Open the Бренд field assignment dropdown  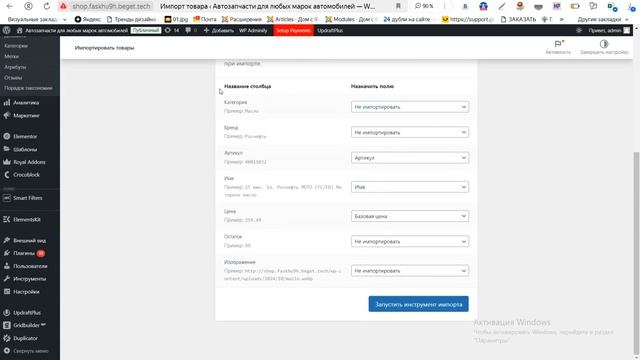(x=410, y=132)
